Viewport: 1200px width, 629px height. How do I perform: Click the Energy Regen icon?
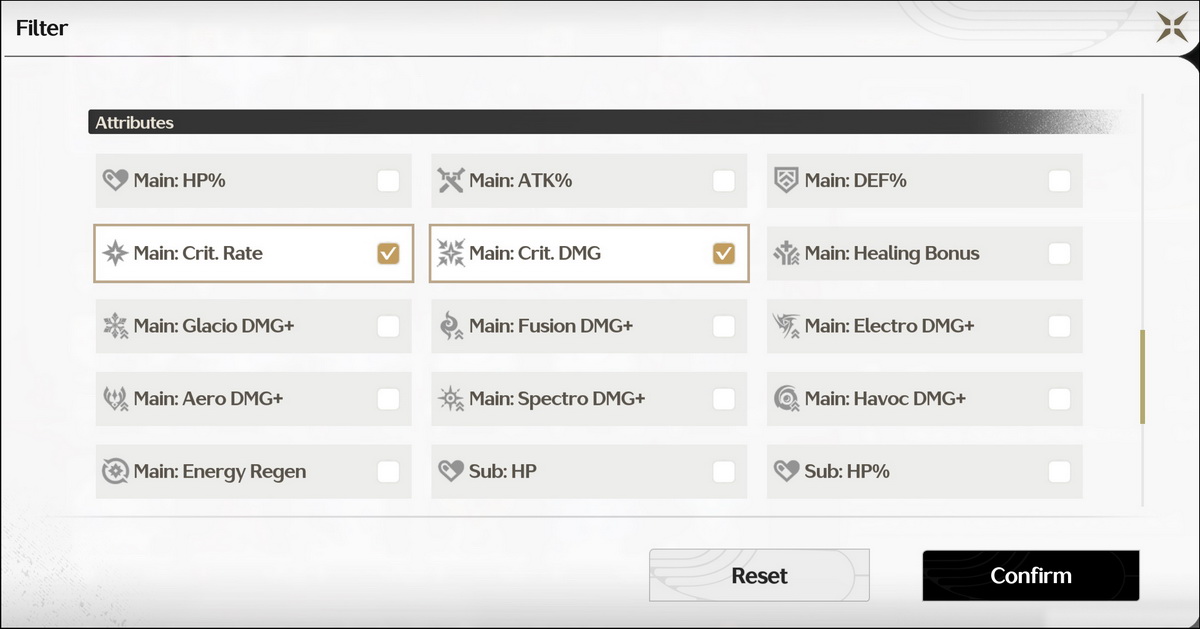(115, 471)
